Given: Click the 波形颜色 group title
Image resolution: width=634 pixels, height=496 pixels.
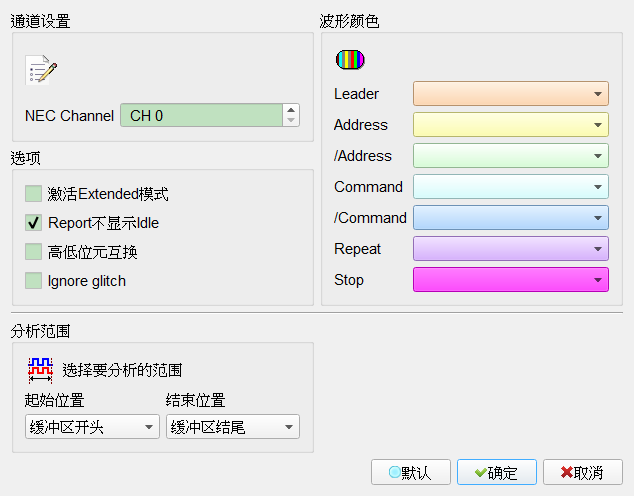Looking at the screenshot, I should pos(349,21).
